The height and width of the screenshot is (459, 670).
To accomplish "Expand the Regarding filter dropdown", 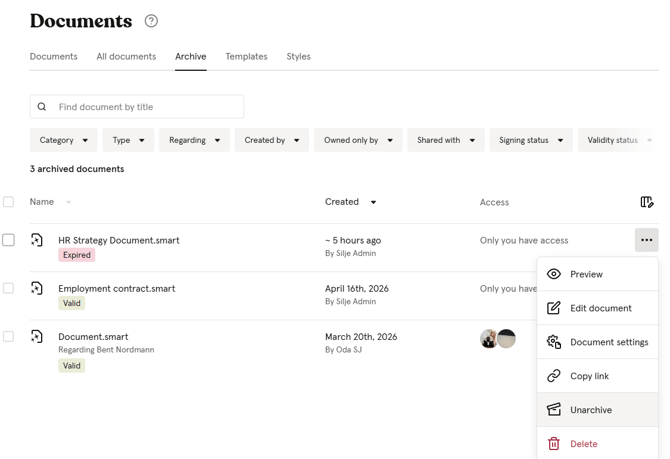I will point(194,140).
